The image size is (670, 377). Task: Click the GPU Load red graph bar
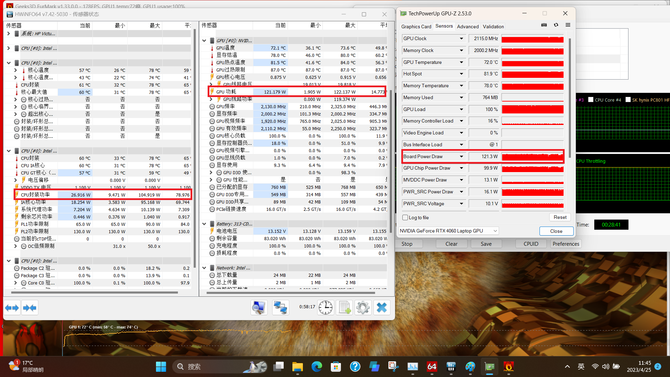click(x=532, y=109)
